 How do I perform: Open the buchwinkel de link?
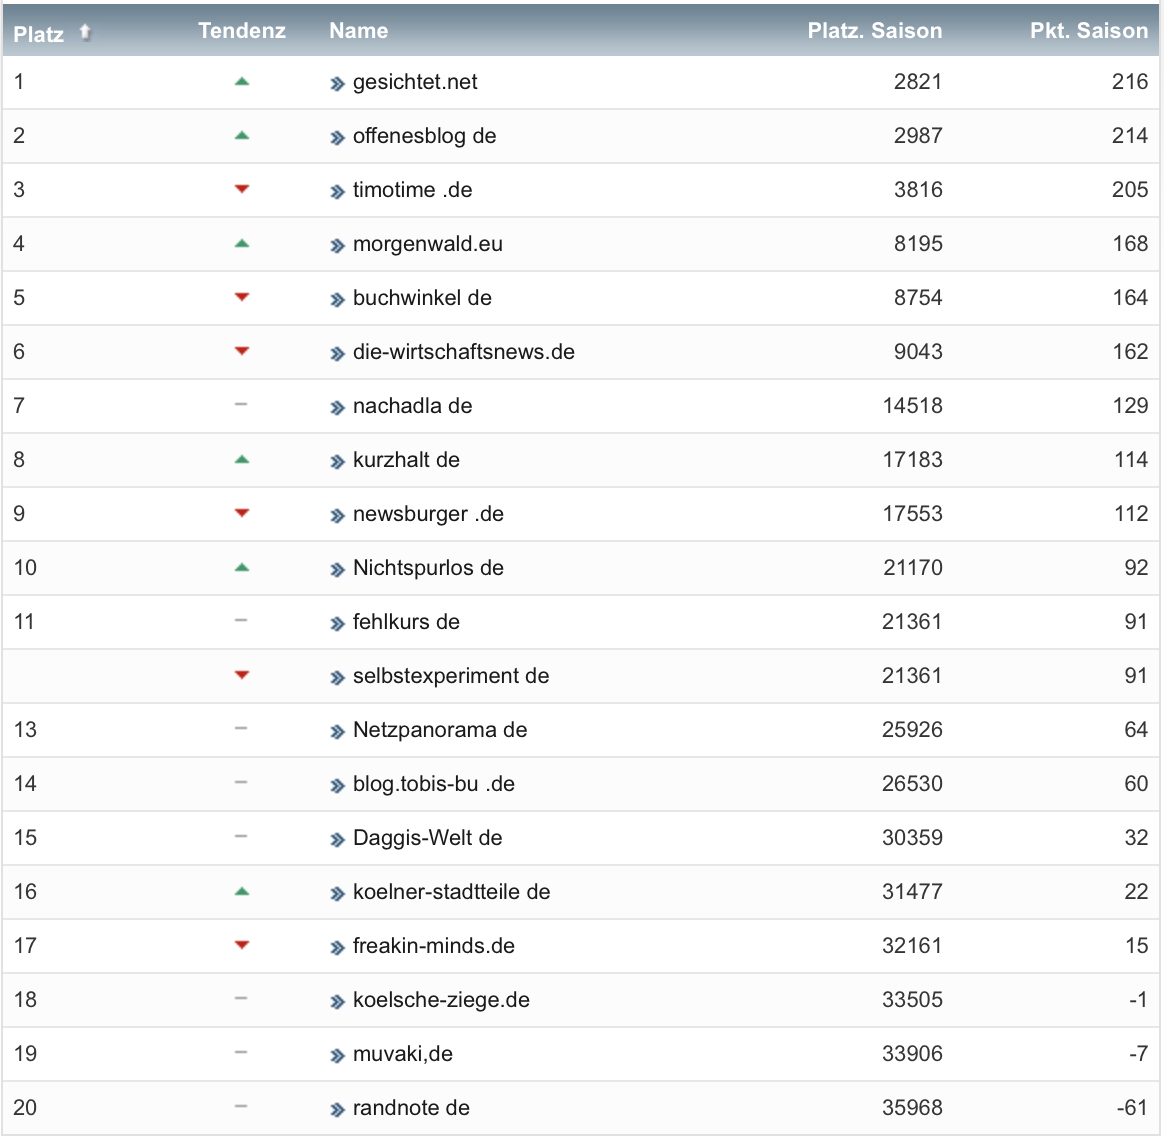point(422,298)
